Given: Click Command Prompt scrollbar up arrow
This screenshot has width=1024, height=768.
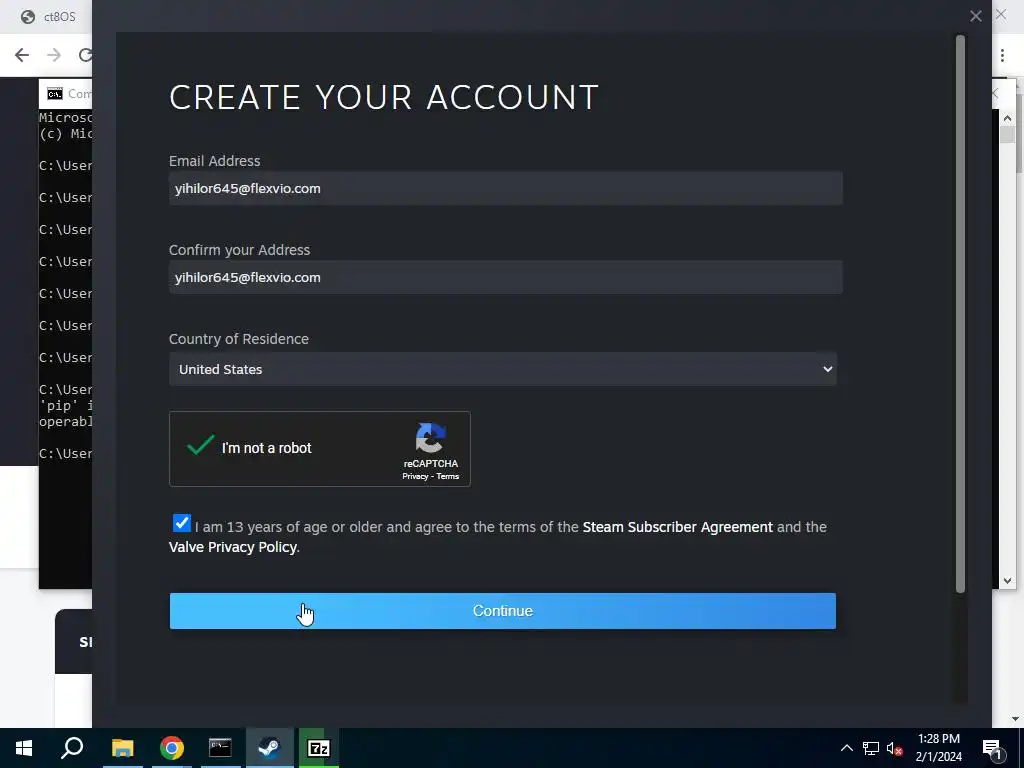Looking at the screenshot, I should [1007, 118].
